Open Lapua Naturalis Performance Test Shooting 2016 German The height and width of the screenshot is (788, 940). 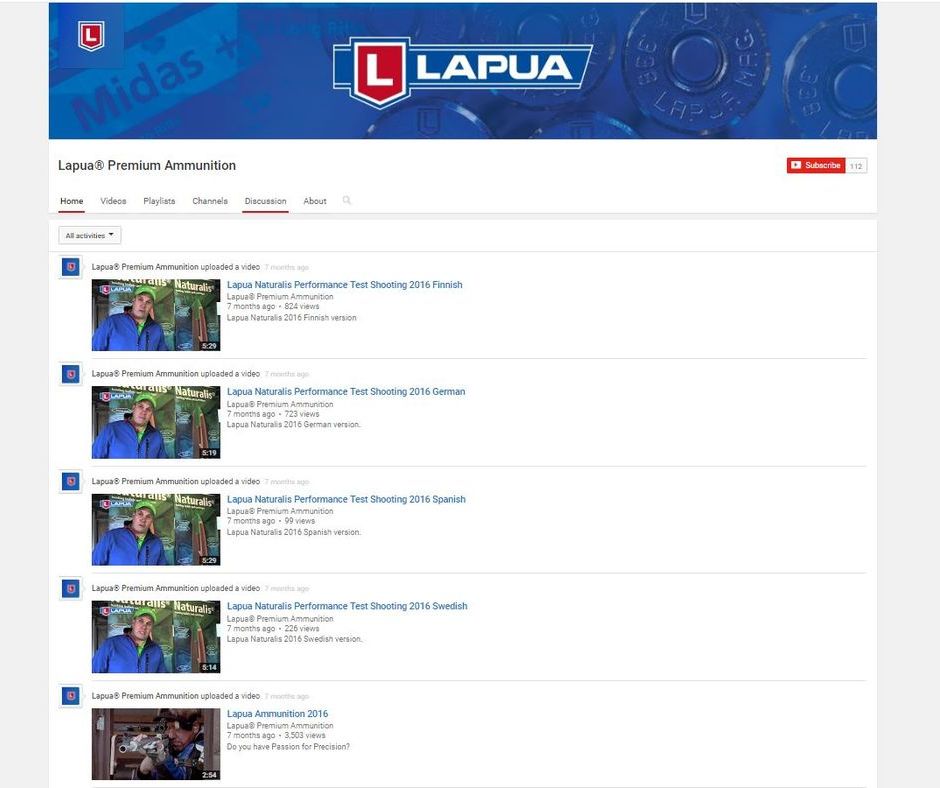pos(346,392)
